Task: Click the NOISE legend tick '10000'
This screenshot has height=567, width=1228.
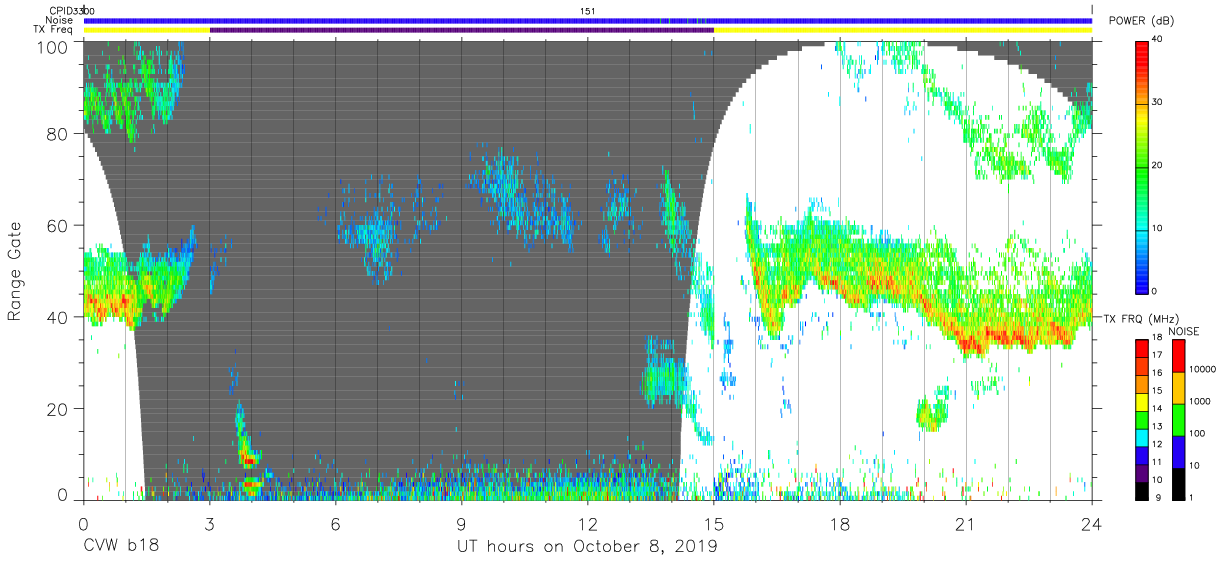Action: [1201, 370]
